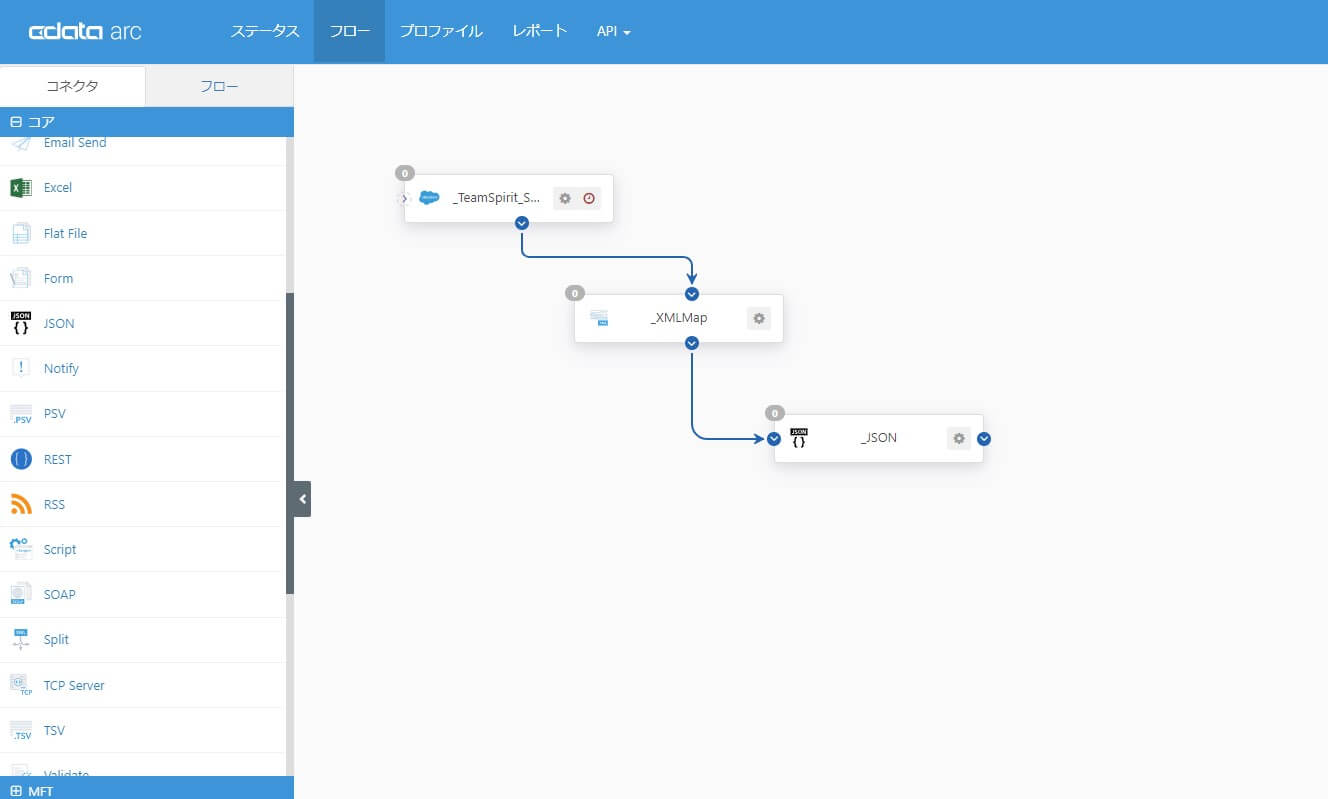
Task: Click the Flat File connector label
Action: 66,233
